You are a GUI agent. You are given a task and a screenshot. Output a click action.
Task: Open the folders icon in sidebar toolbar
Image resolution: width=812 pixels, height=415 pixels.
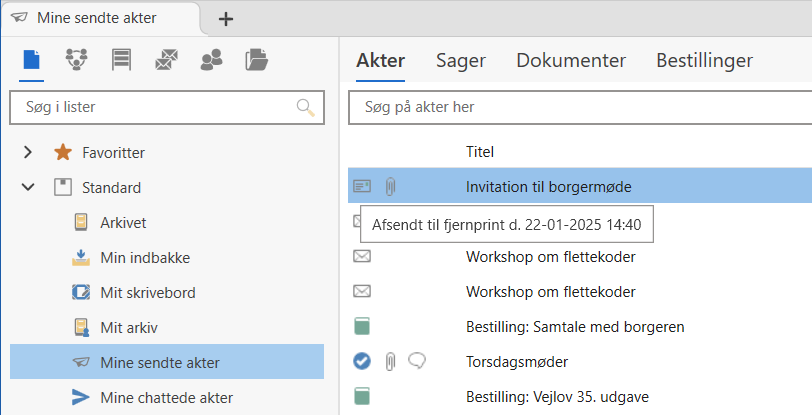pyautogui.click(x=257, y=60)
